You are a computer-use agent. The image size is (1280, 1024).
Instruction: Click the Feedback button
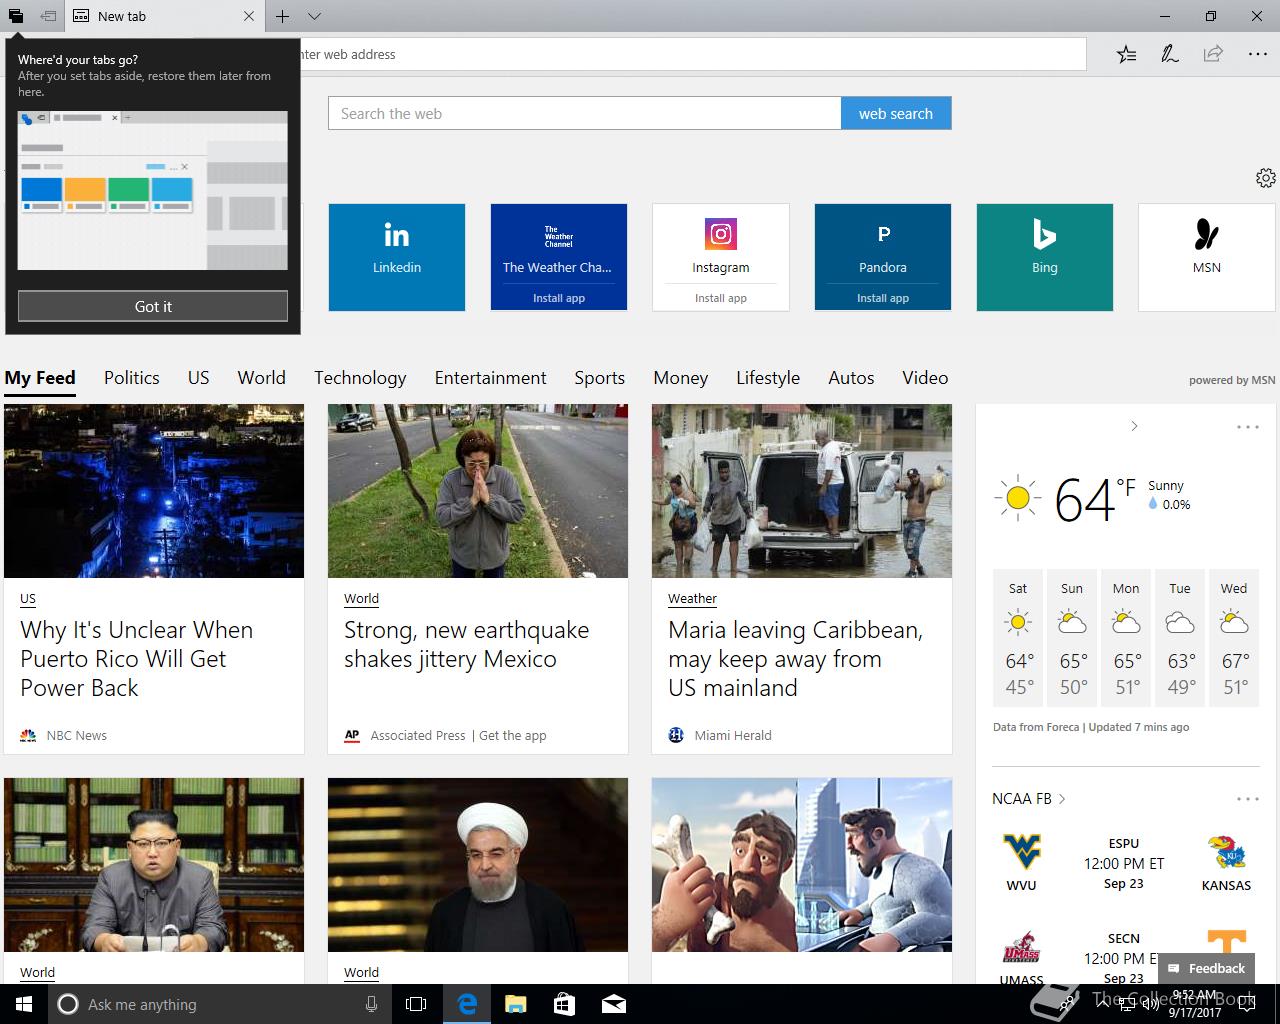point(1206,968)
